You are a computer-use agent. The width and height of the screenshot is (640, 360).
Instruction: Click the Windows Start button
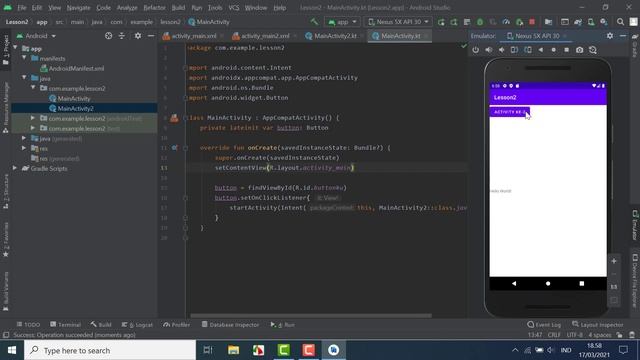[12, 350]
